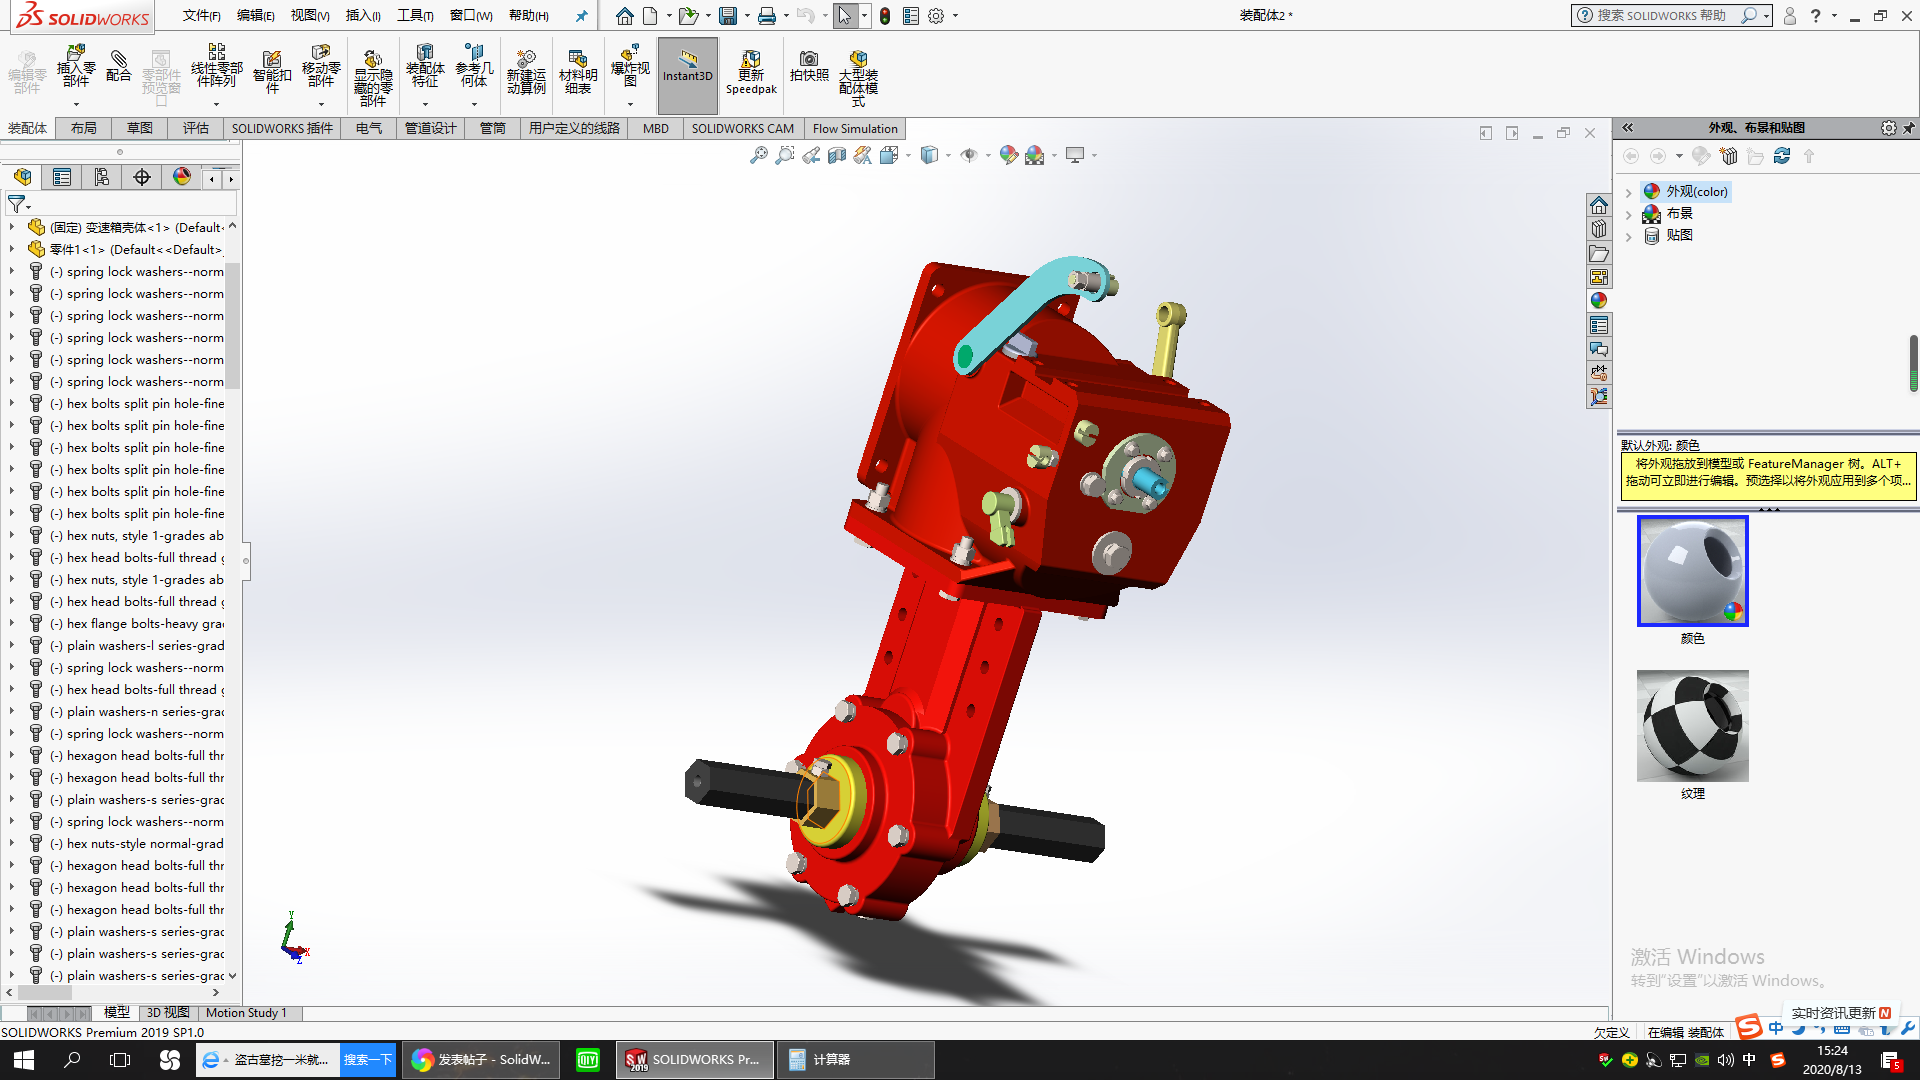The width and height of the screenshot is (1920, 1080).
Task: Click the 搜索 SOLIDWORKS 帮助 search field
Action: point(1662,16)
